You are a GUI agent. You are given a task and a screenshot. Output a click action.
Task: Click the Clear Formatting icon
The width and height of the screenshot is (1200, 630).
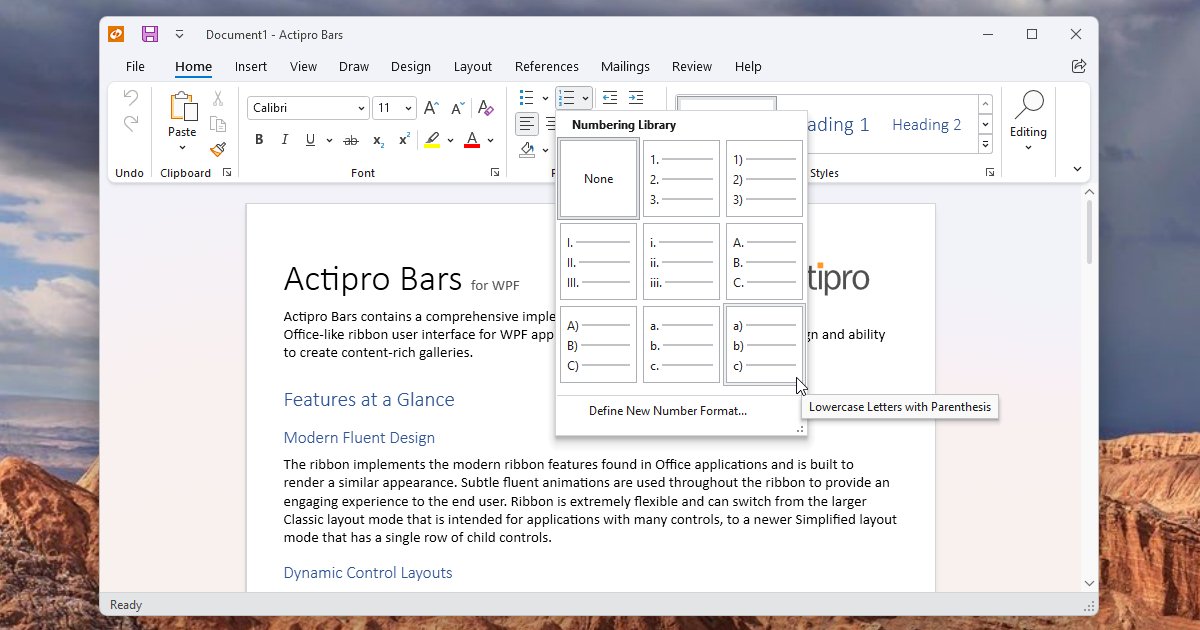point(486,108)
